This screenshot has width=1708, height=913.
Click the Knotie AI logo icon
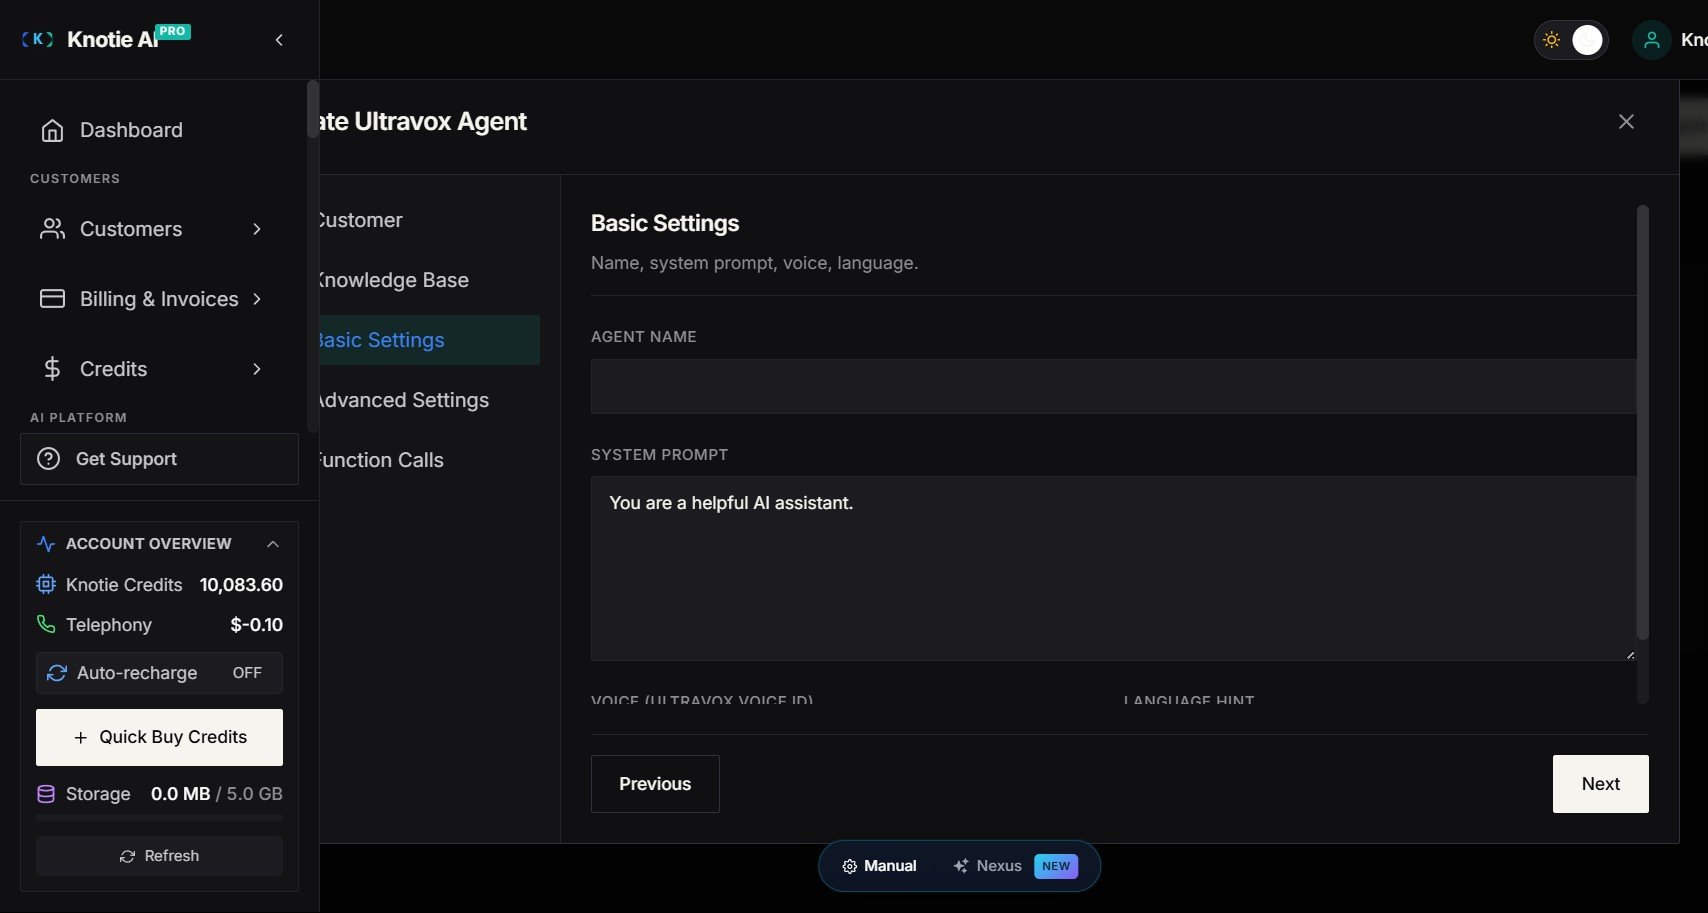[x=37, y=39]
